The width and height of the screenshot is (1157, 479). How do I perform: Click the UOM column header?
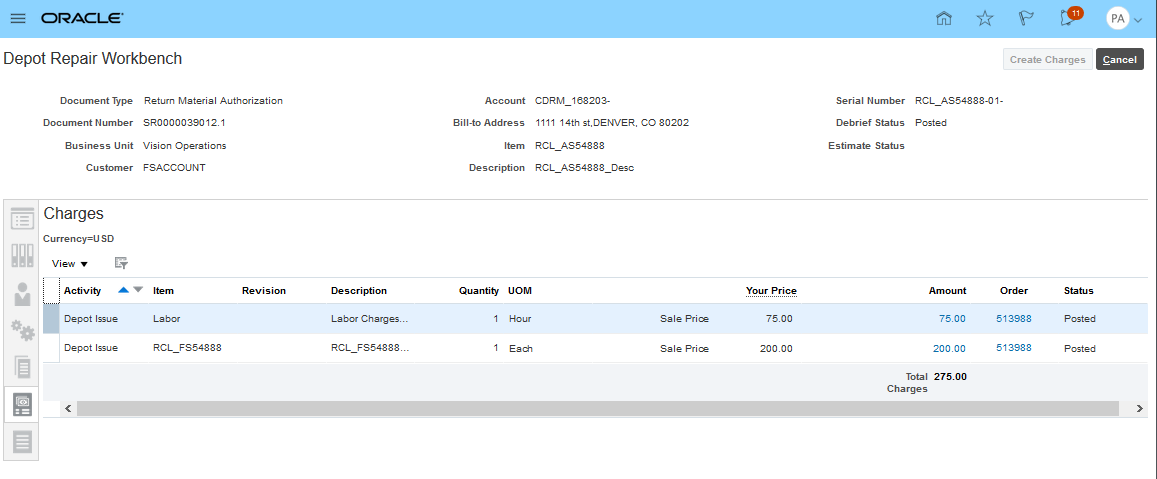point(519,291)
